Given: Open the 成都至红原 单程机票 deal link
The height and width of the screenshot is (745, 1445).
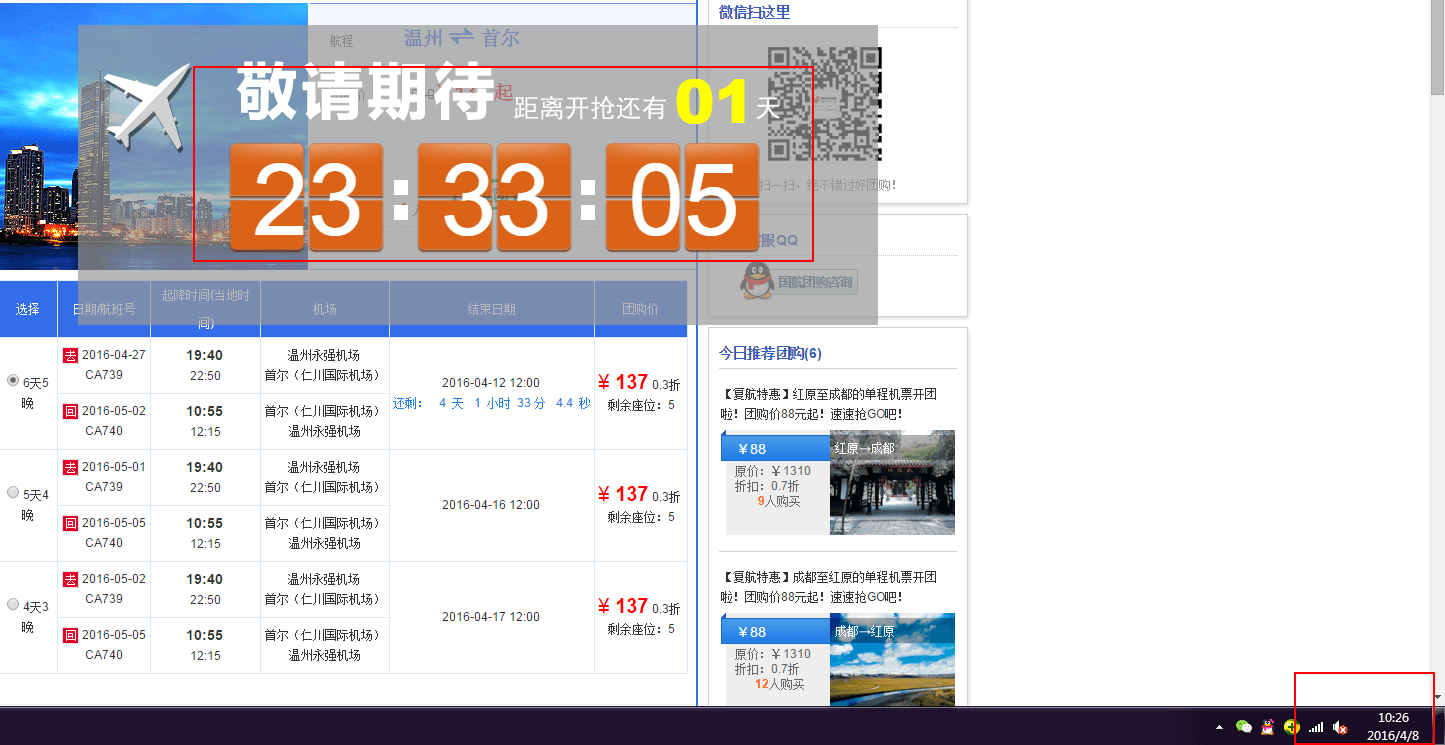Looking at the screenshot, I should [x=828, y=587].
